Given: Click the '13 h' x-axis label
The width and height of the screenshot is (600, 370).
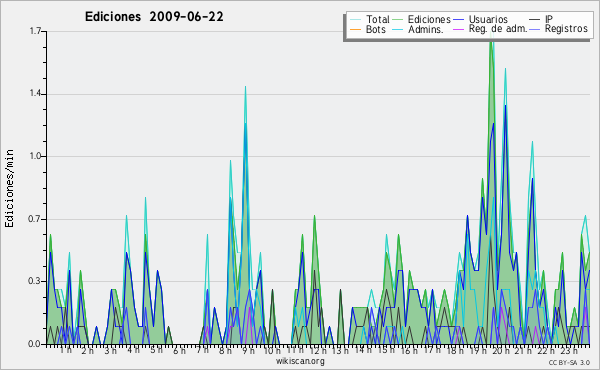Looking at the screenshot, I should click(x=340, y=351).
